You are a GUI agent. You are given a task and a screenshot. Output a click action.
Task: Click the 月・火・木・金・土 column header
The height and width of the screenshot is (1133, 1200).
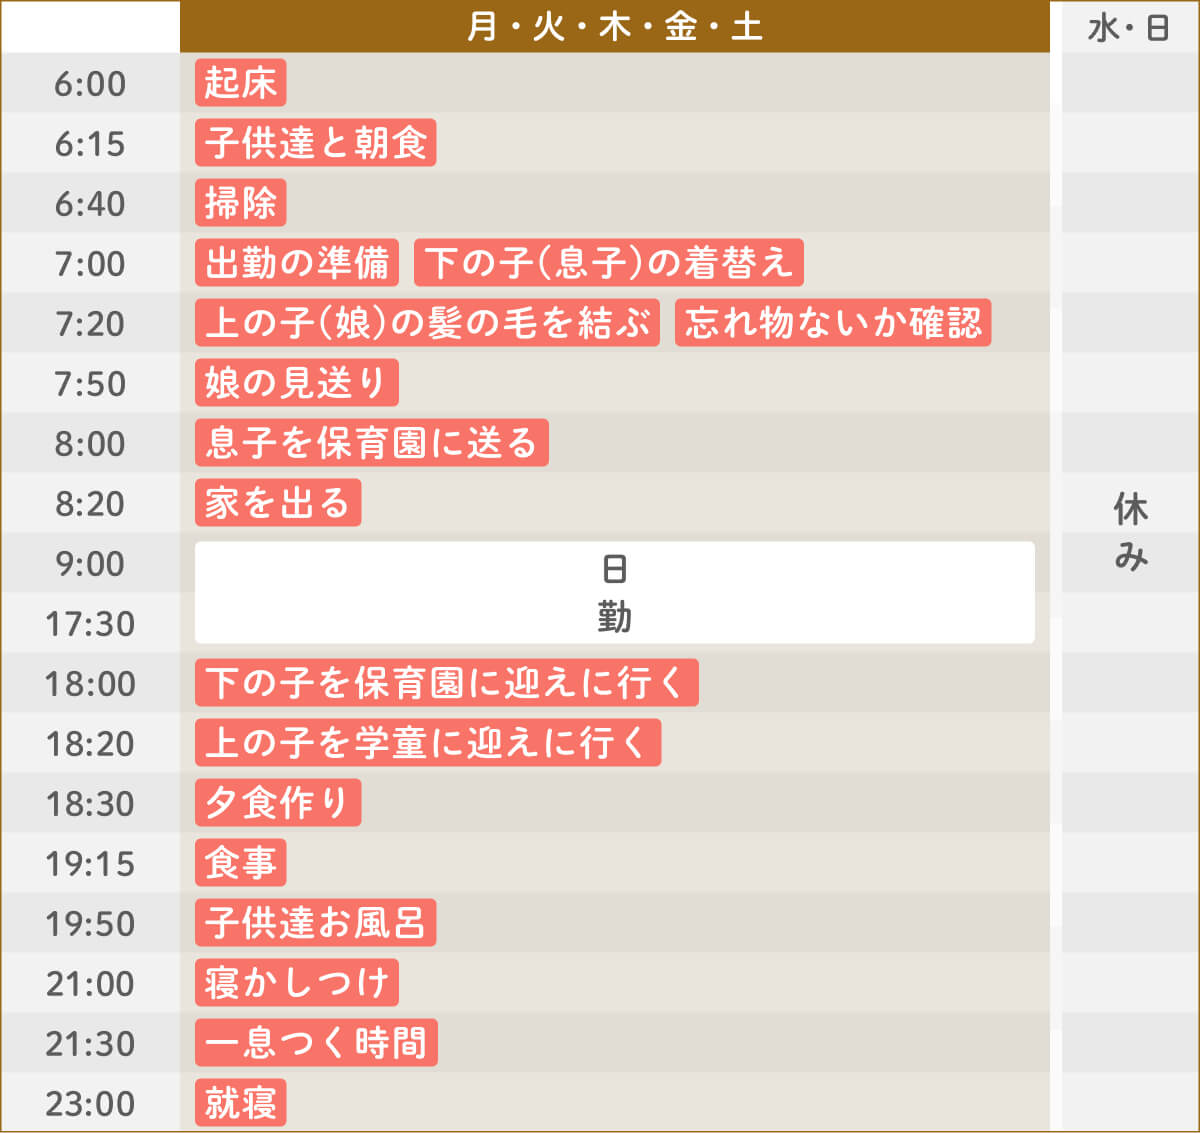615,27
